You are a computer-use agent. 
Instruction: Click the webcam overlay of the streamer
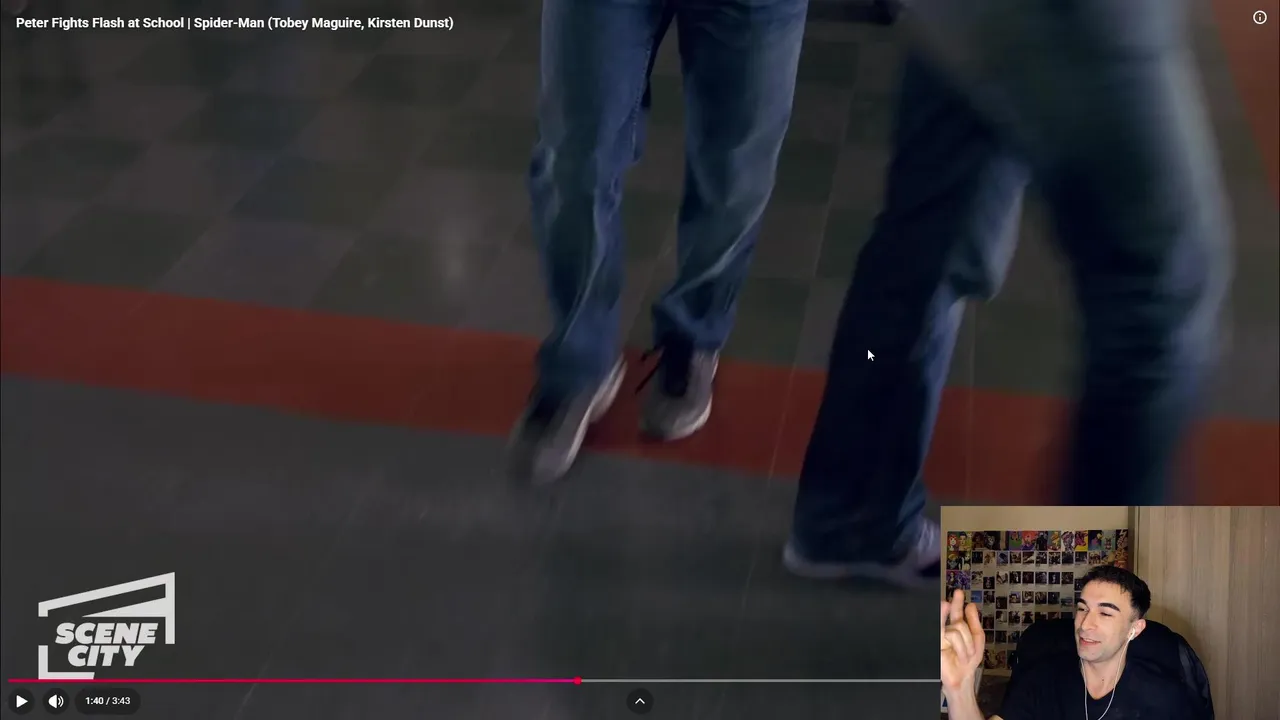pos(1110,613)
